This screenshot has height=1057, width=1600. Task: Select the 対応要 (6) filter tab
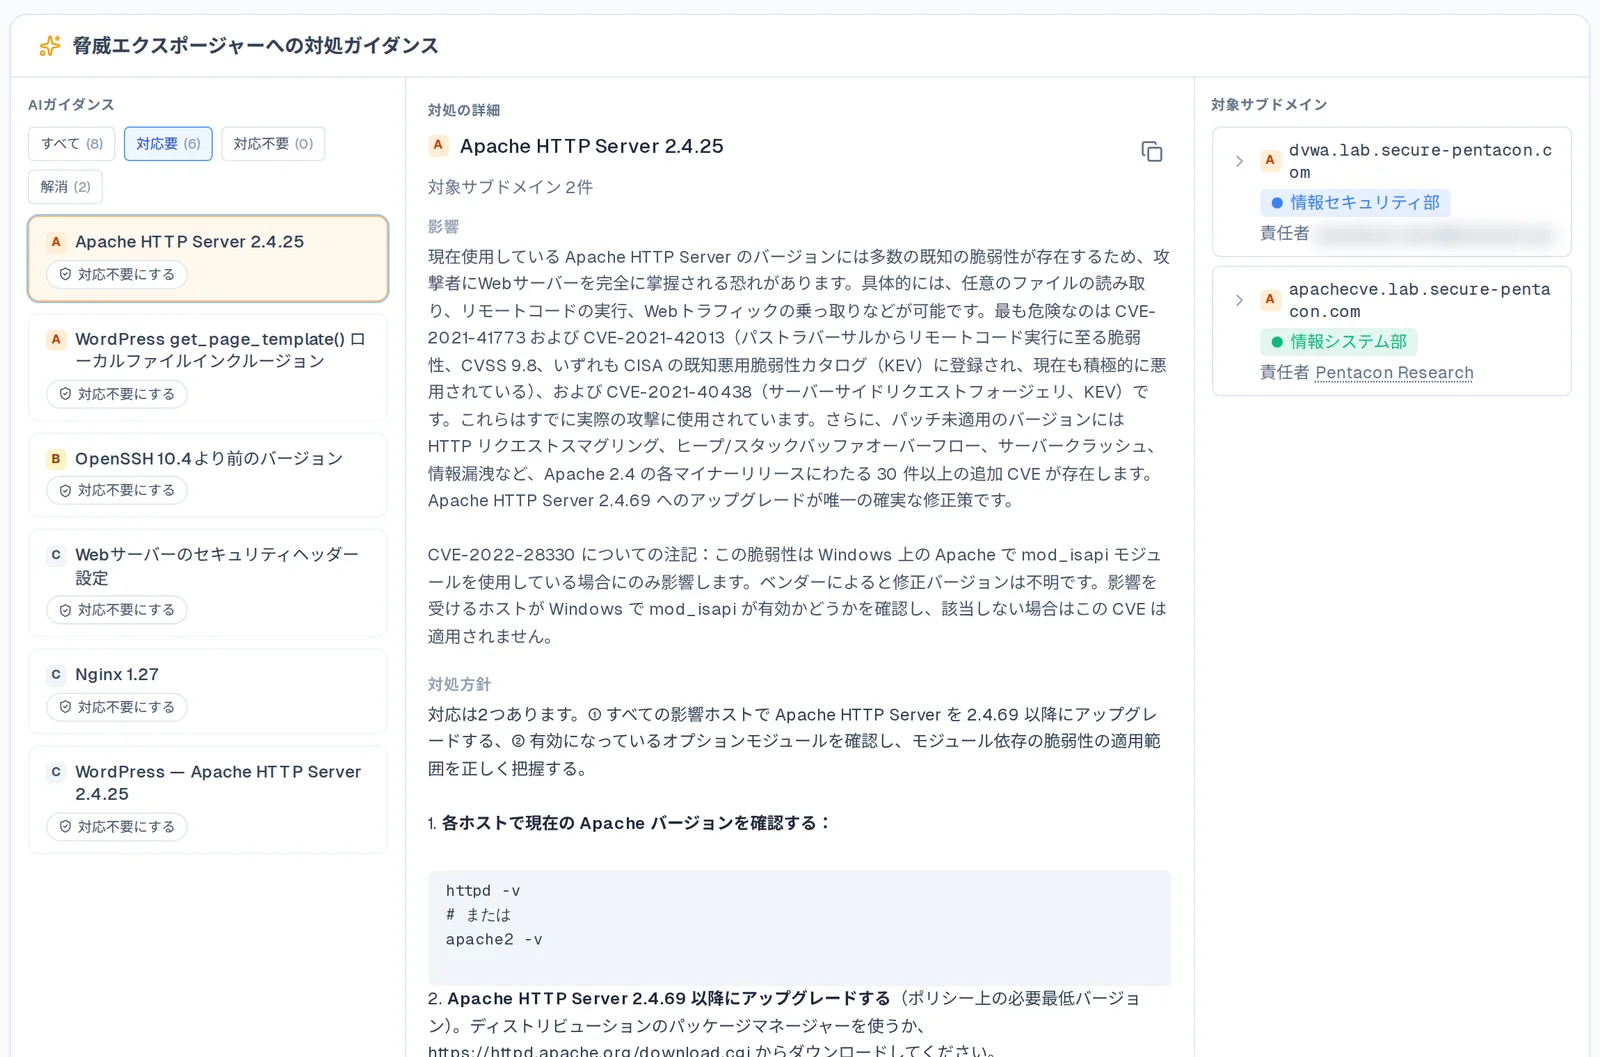[168, 144]
